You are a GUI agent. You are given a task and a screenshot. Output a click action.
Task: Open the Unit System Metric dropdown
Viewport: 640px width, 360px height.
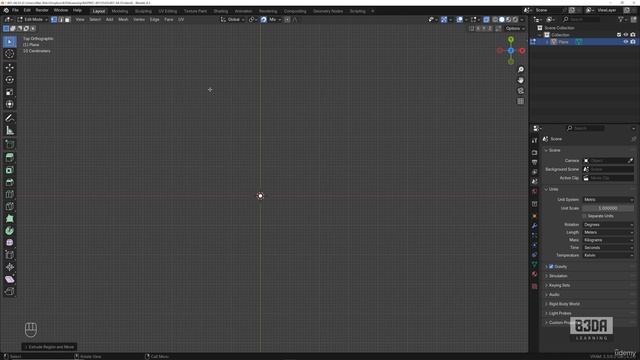[608, 200]
